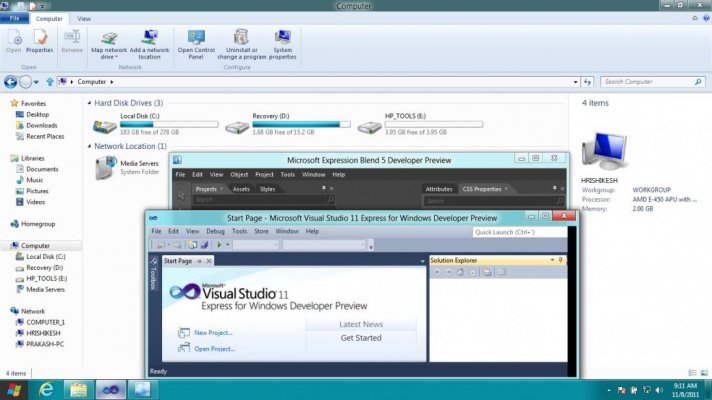Open the File tab in Explorer

[x=15, y=18]
